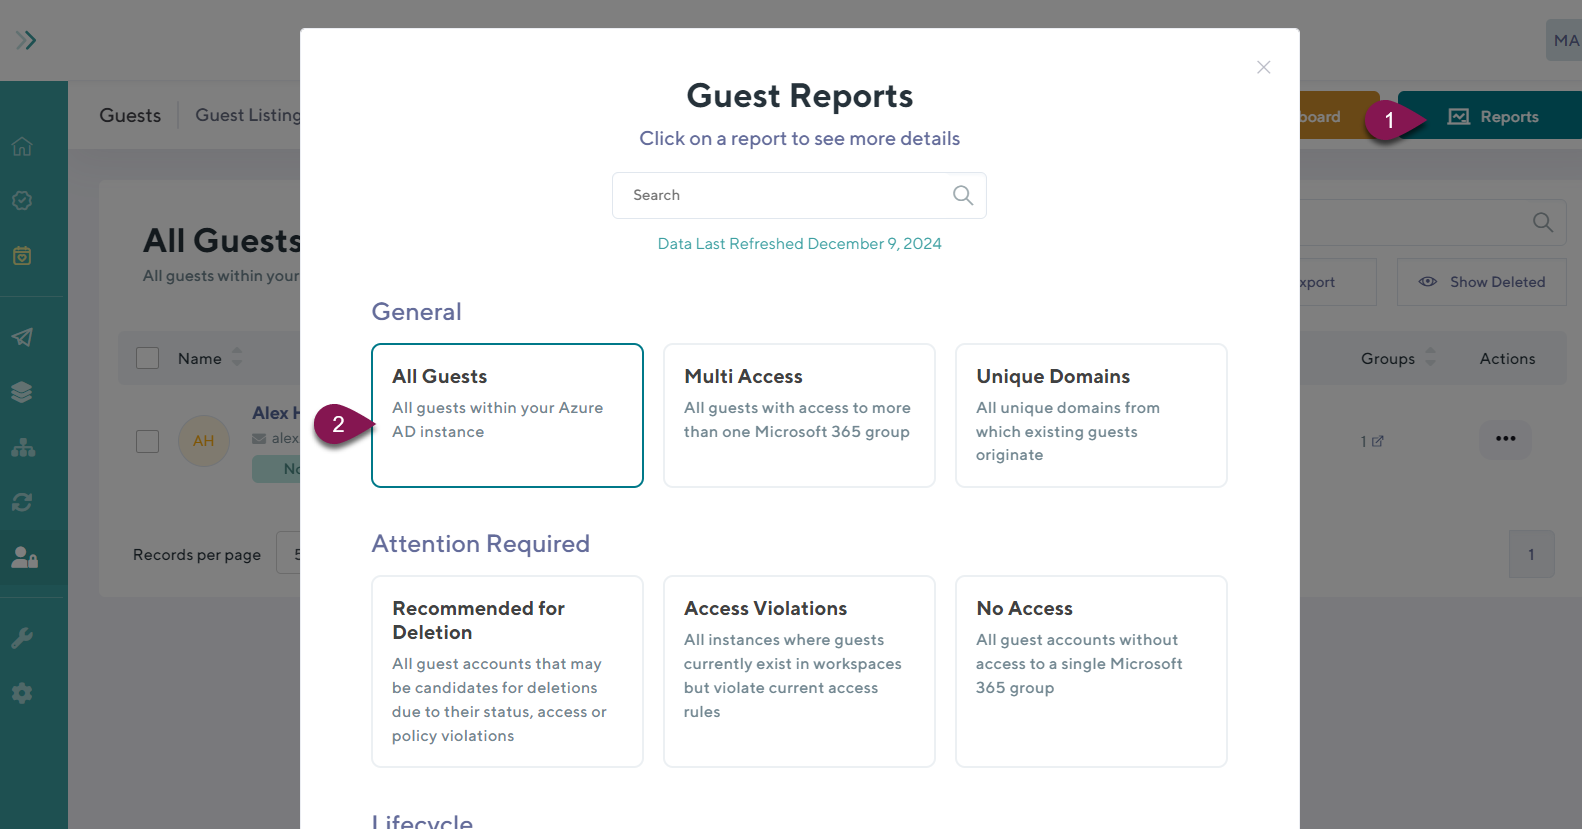Toggle the select-all checkbox beside Name
This screenshot has width=1582, height=829.
[148, 358]
